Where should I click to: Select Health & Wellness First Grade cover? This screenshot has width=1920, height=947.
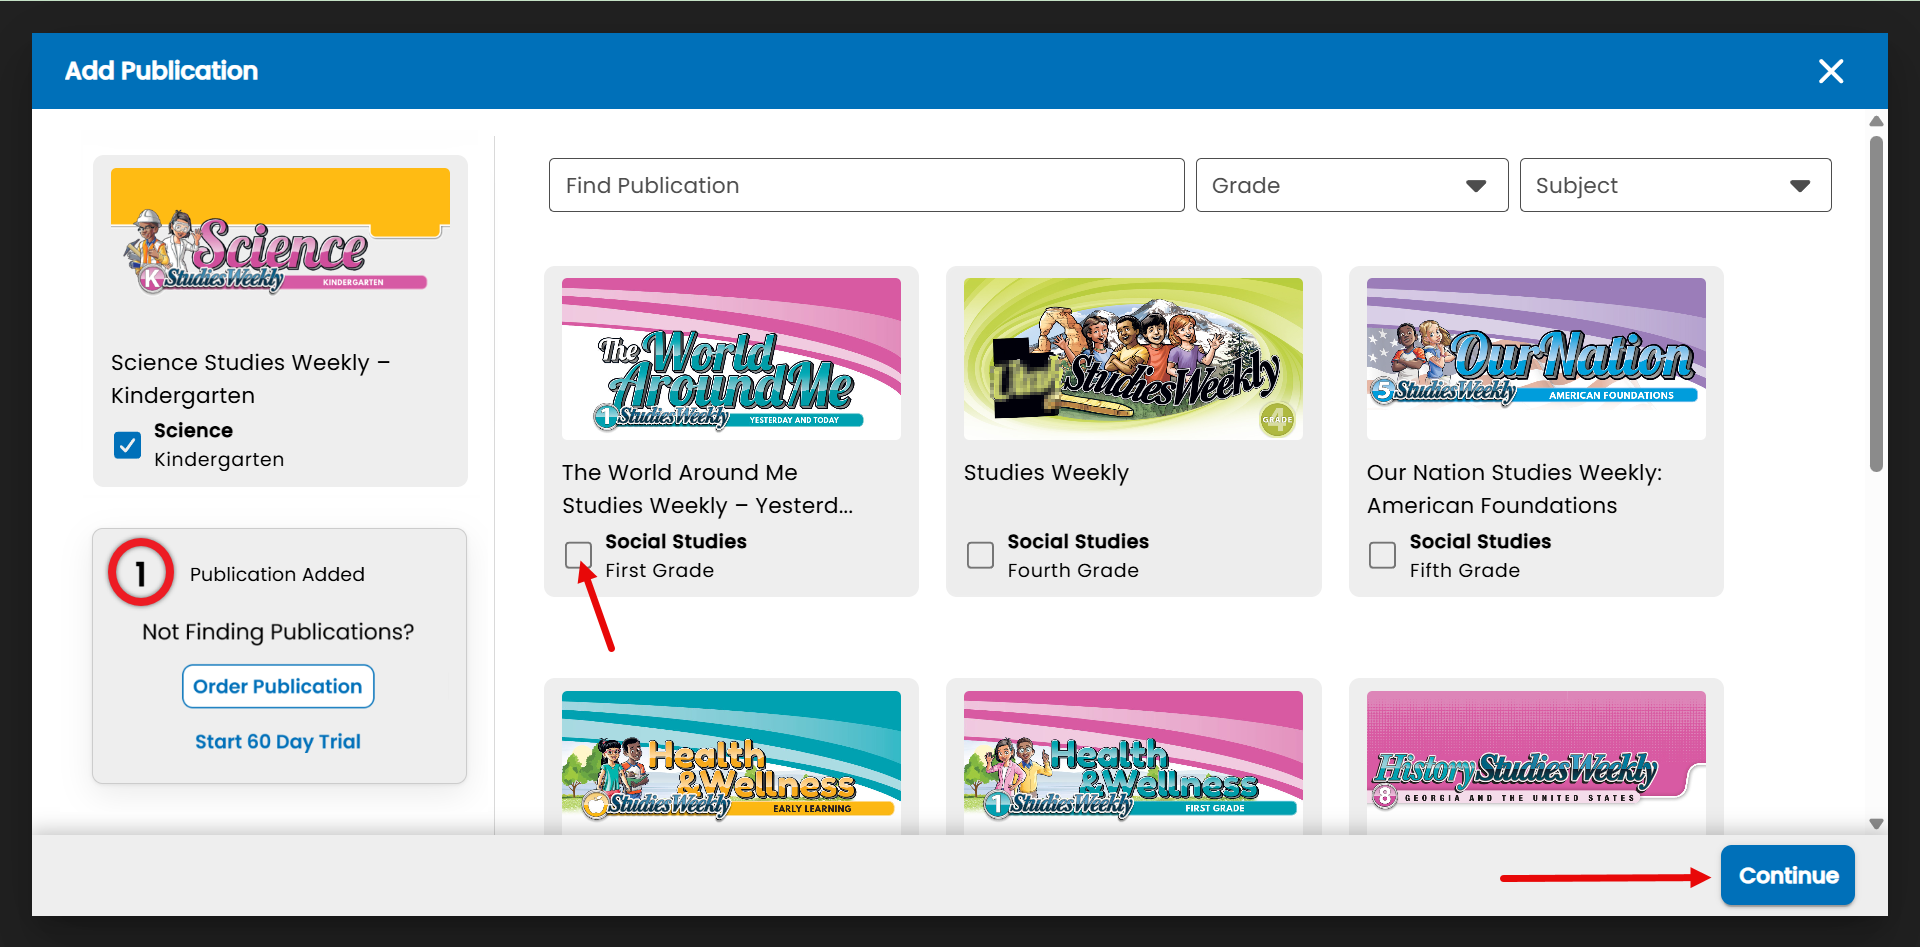pos(1133,762)
